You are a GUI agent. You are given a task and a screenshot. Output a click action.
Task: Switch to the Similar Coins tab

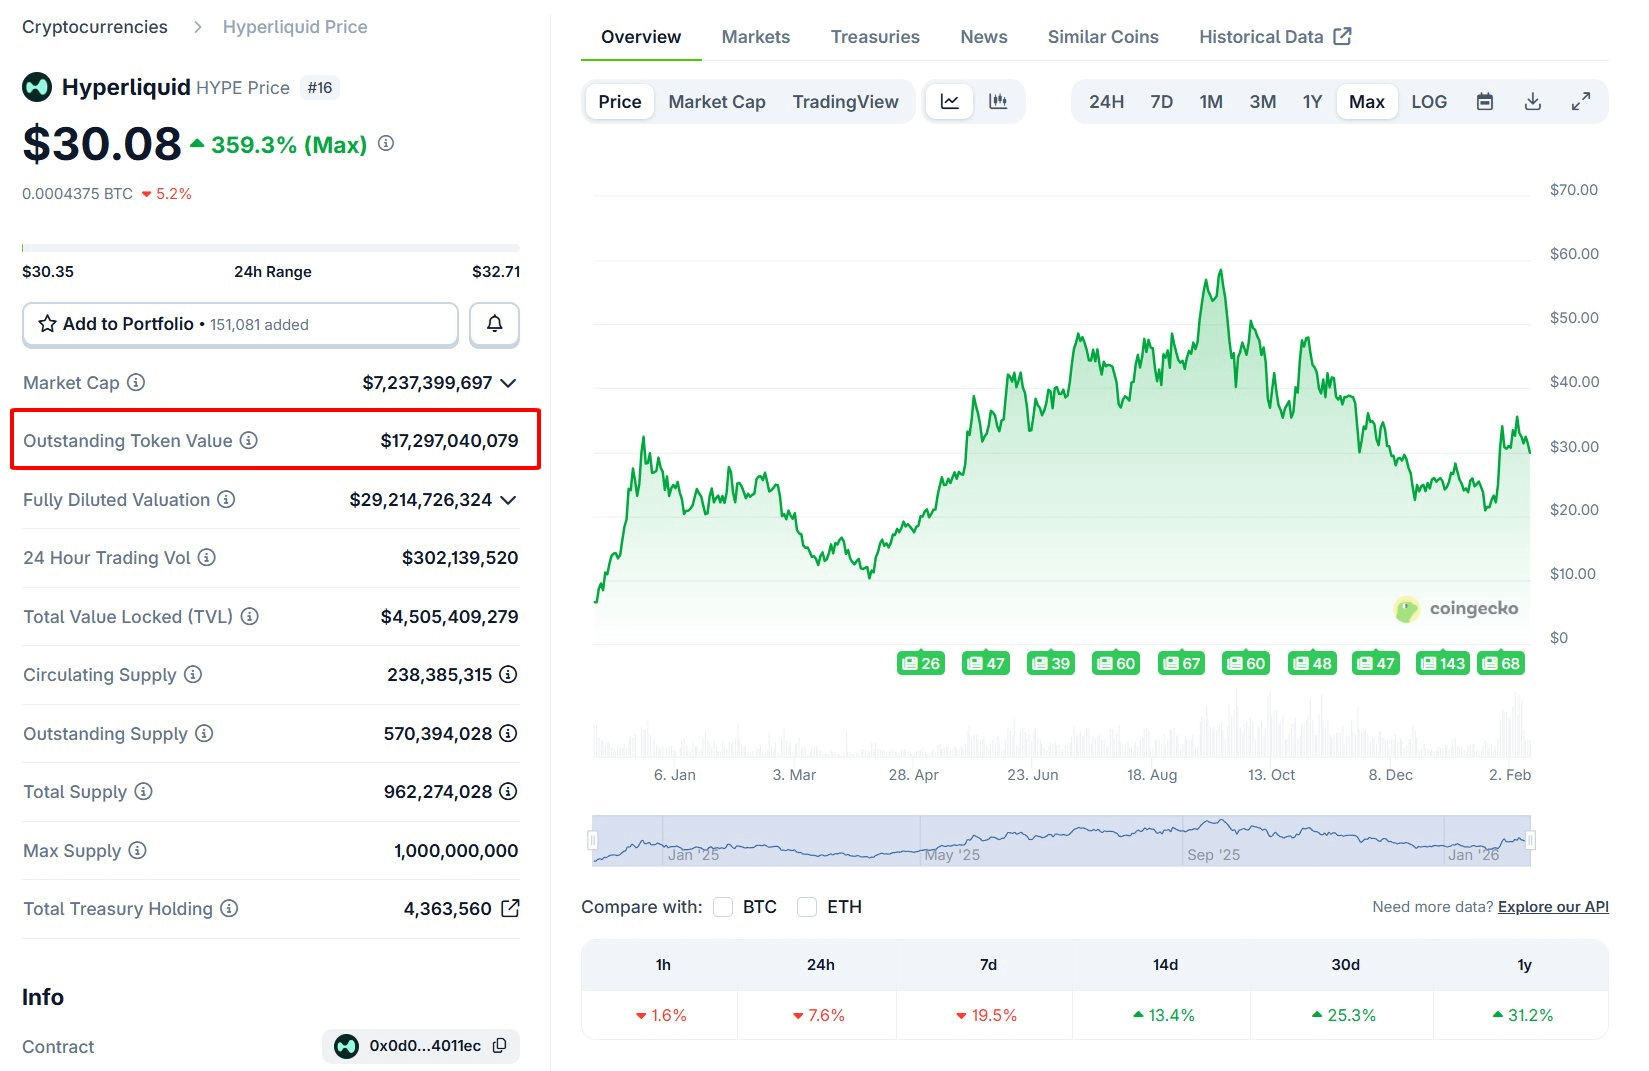click(x=1102, y=37)
